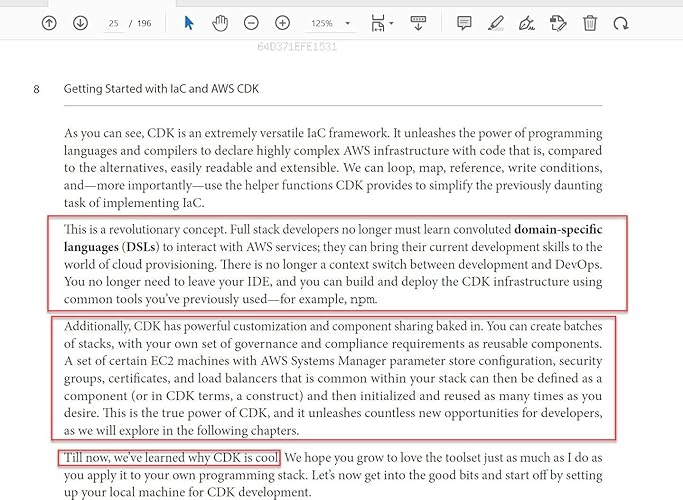
Task: Select red box around 'revolutionary concept' paragraph
Action: (x=338, y=263)
